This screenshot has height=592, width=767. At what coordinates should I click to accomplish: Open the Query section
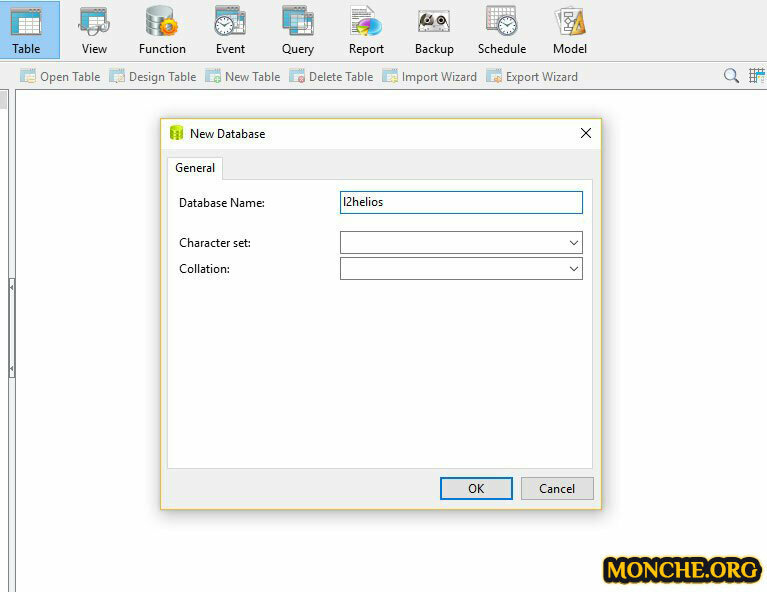(x=298, y=29)
